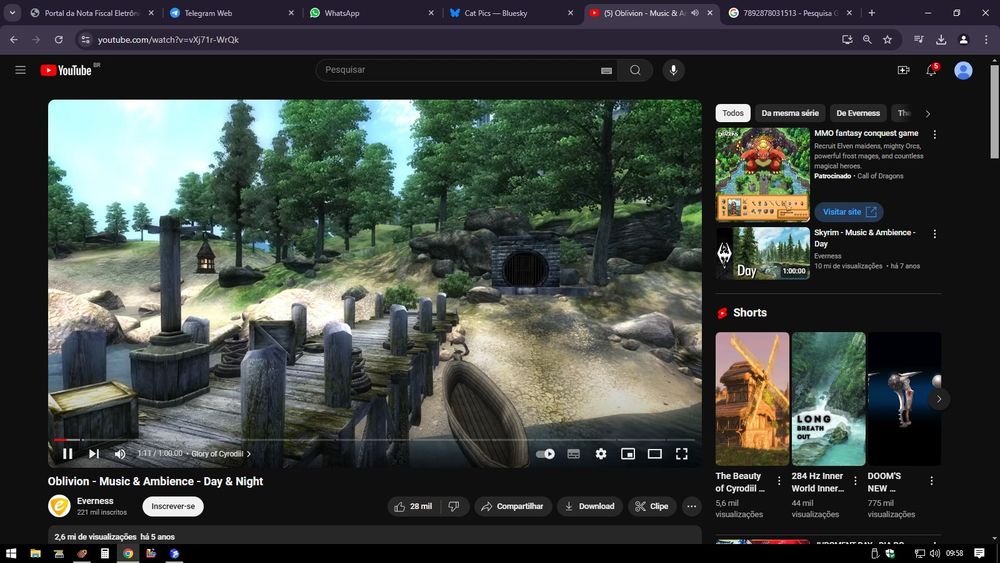Click the browser address bar URL

pos(168,40)
